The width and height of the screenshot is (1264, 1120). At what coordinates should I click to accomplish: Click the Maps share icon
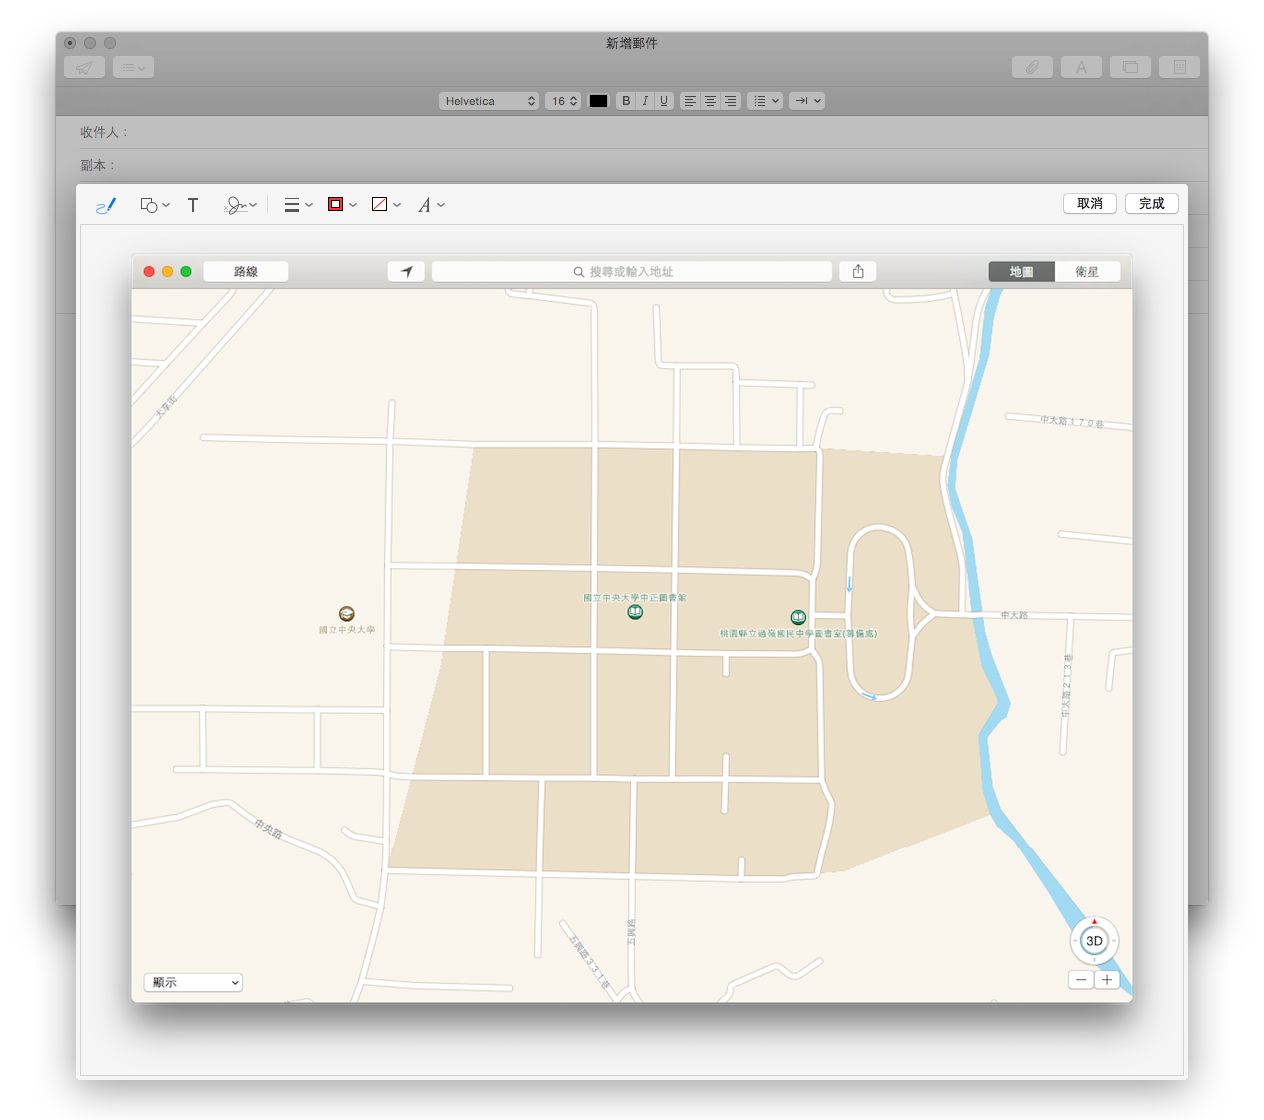coord(858,271)
